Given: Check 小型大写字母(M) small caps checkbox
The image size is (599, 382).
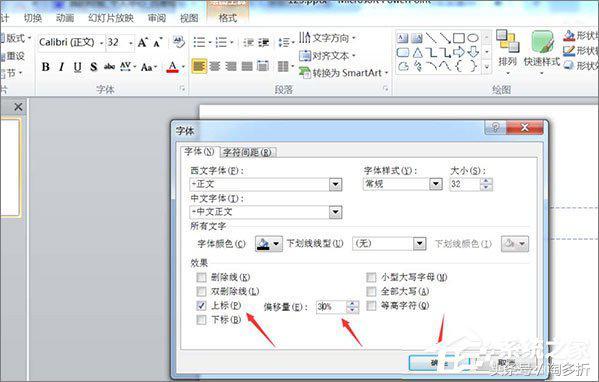Looking at the screenshot, I should point(371,277).
